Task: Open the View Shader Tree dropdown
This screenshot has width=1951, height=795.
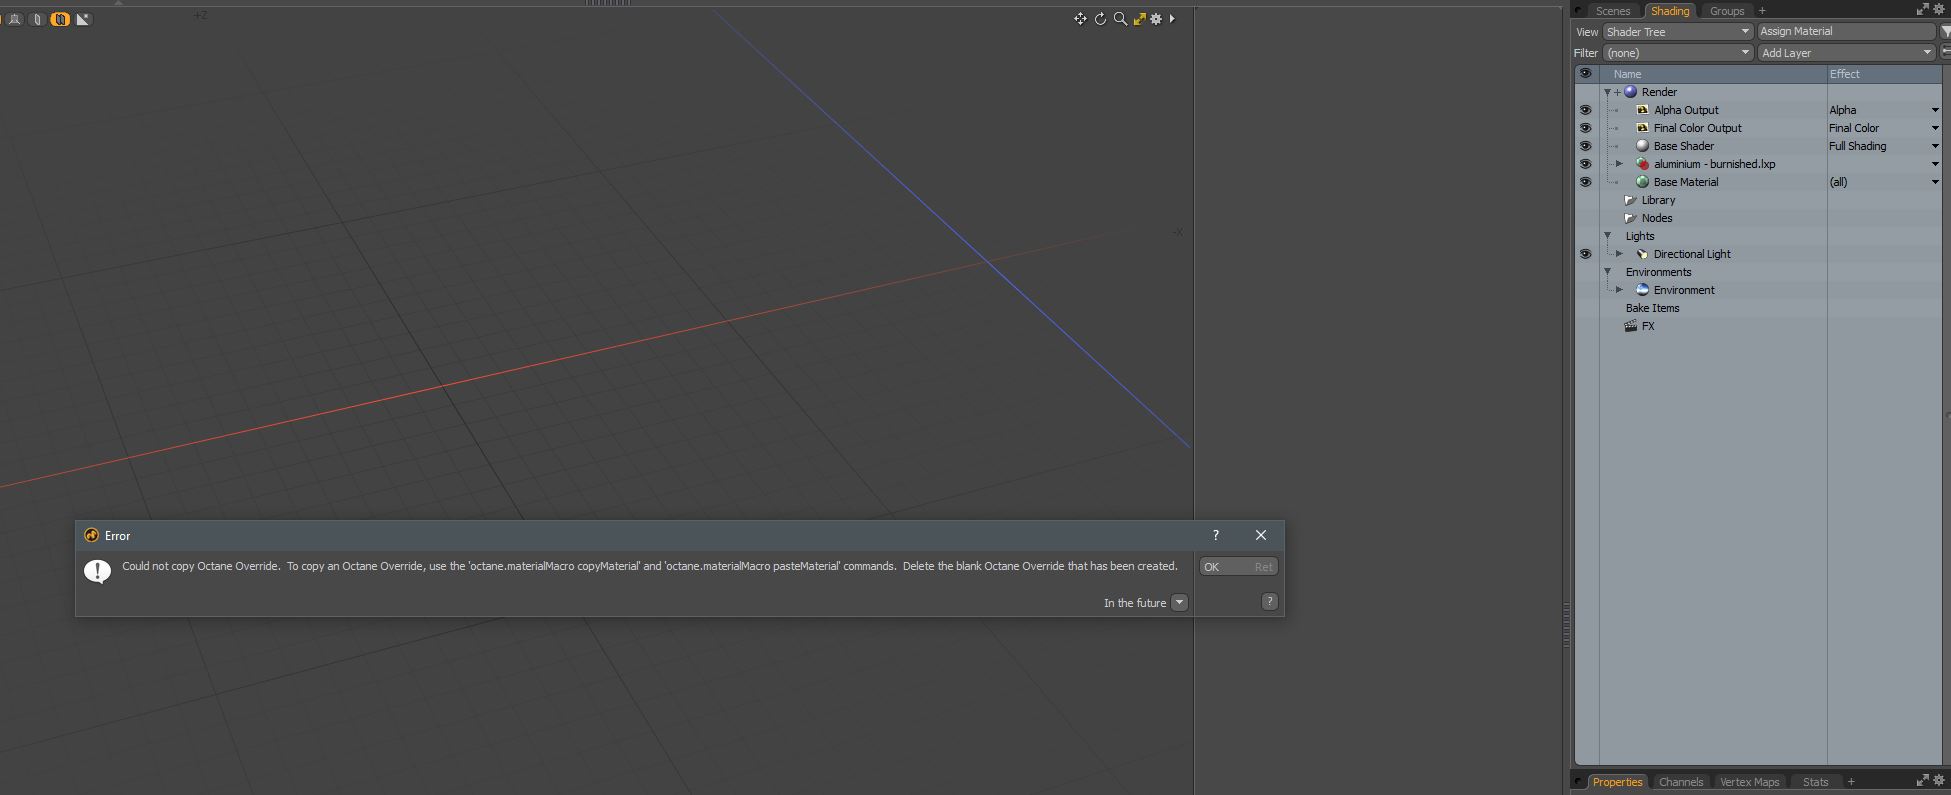Action: (x=1678, y=32)
